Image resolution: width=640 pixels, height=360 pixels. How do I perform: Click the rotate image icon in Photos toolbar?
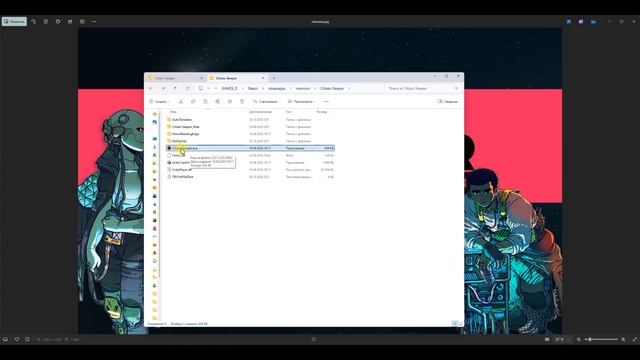33,21
